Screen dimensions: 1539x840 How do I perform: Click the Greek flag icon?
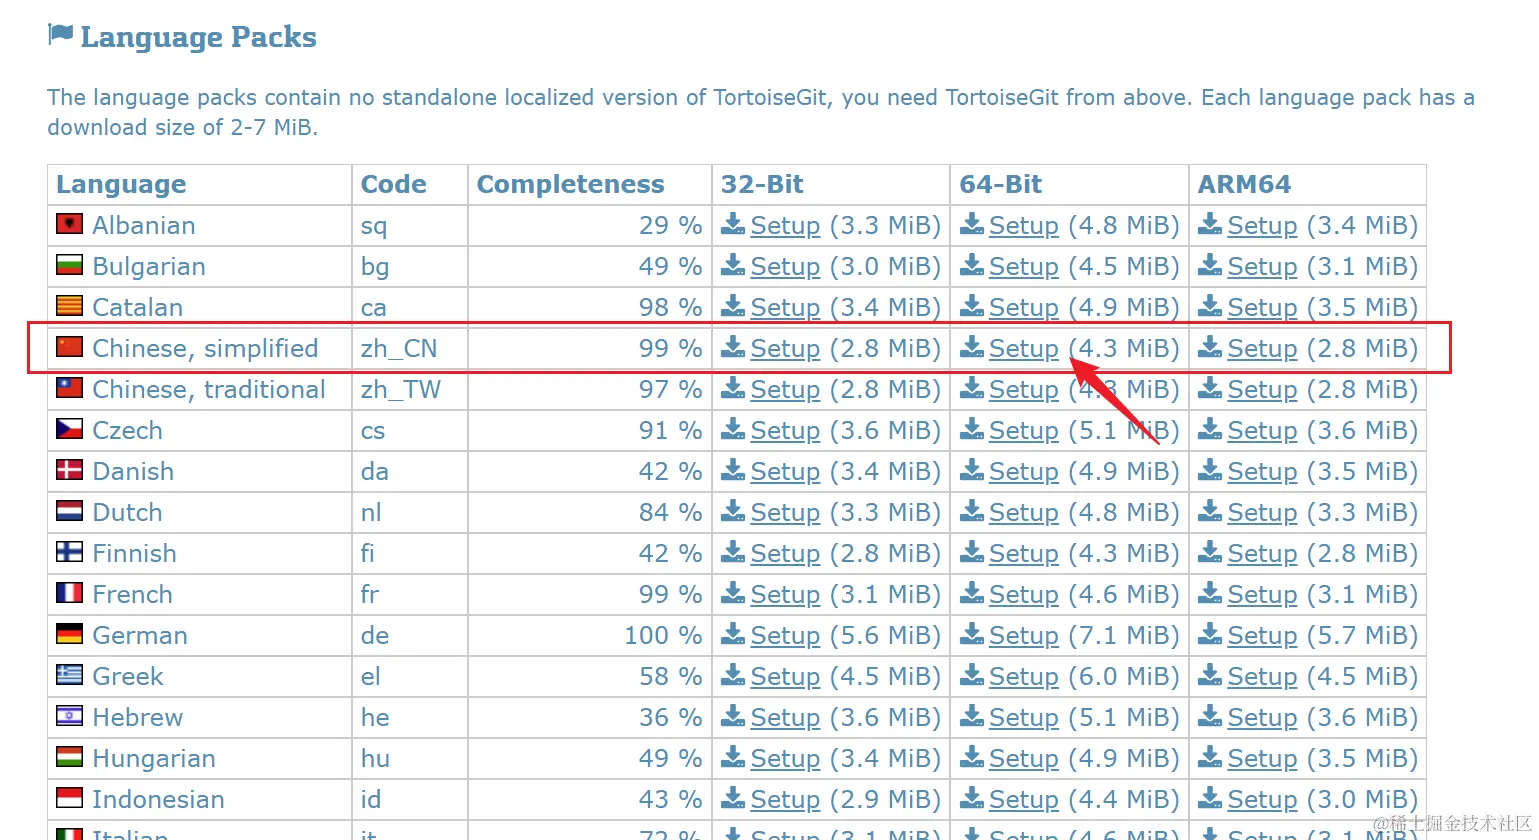tap(69, 674)
